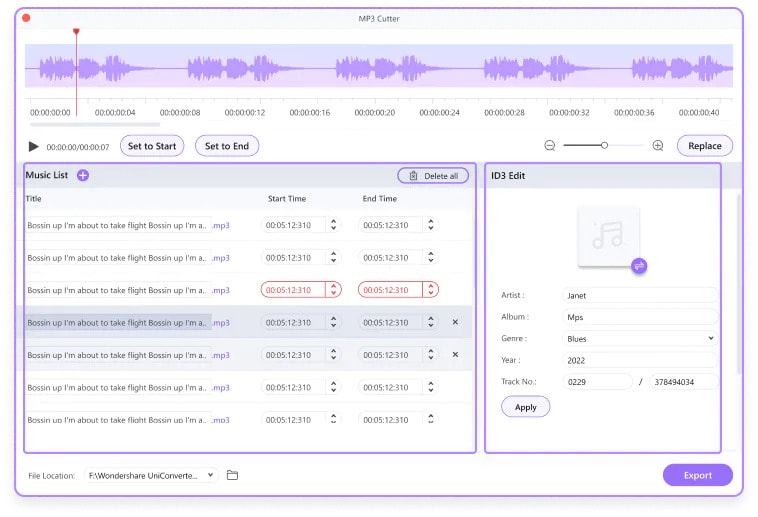Click the red-highlighted Start Time stepper in third row

334,290
